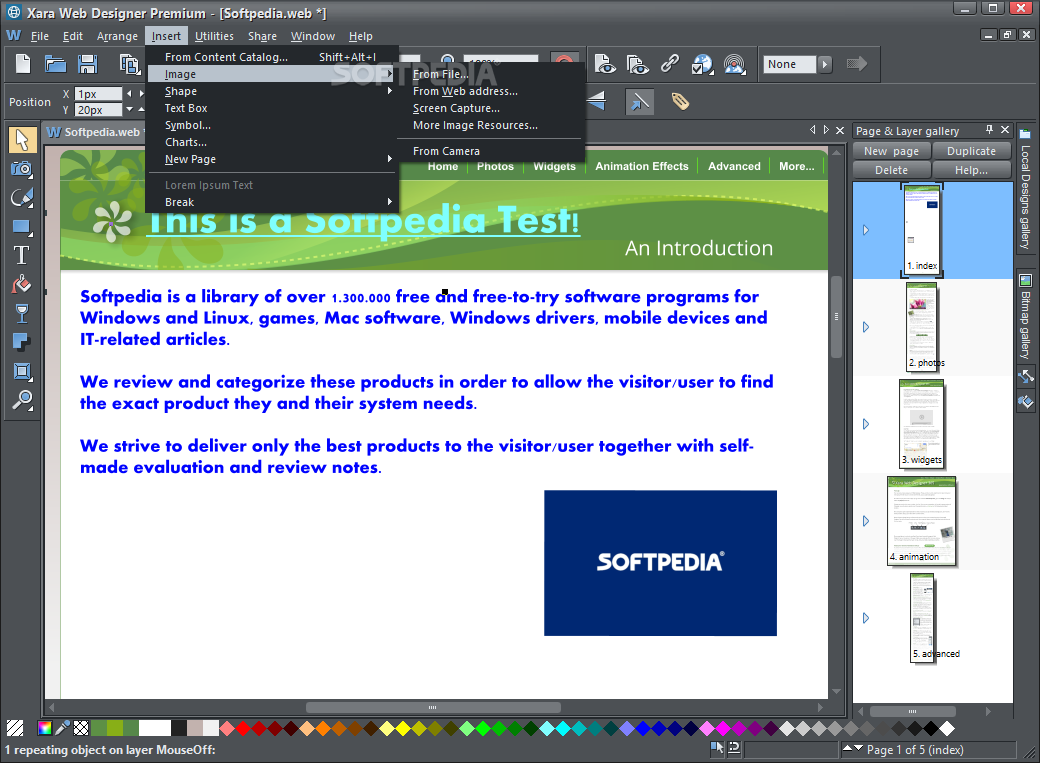
Task: Click the color editor rainbow icon
Action: point(44,728)
